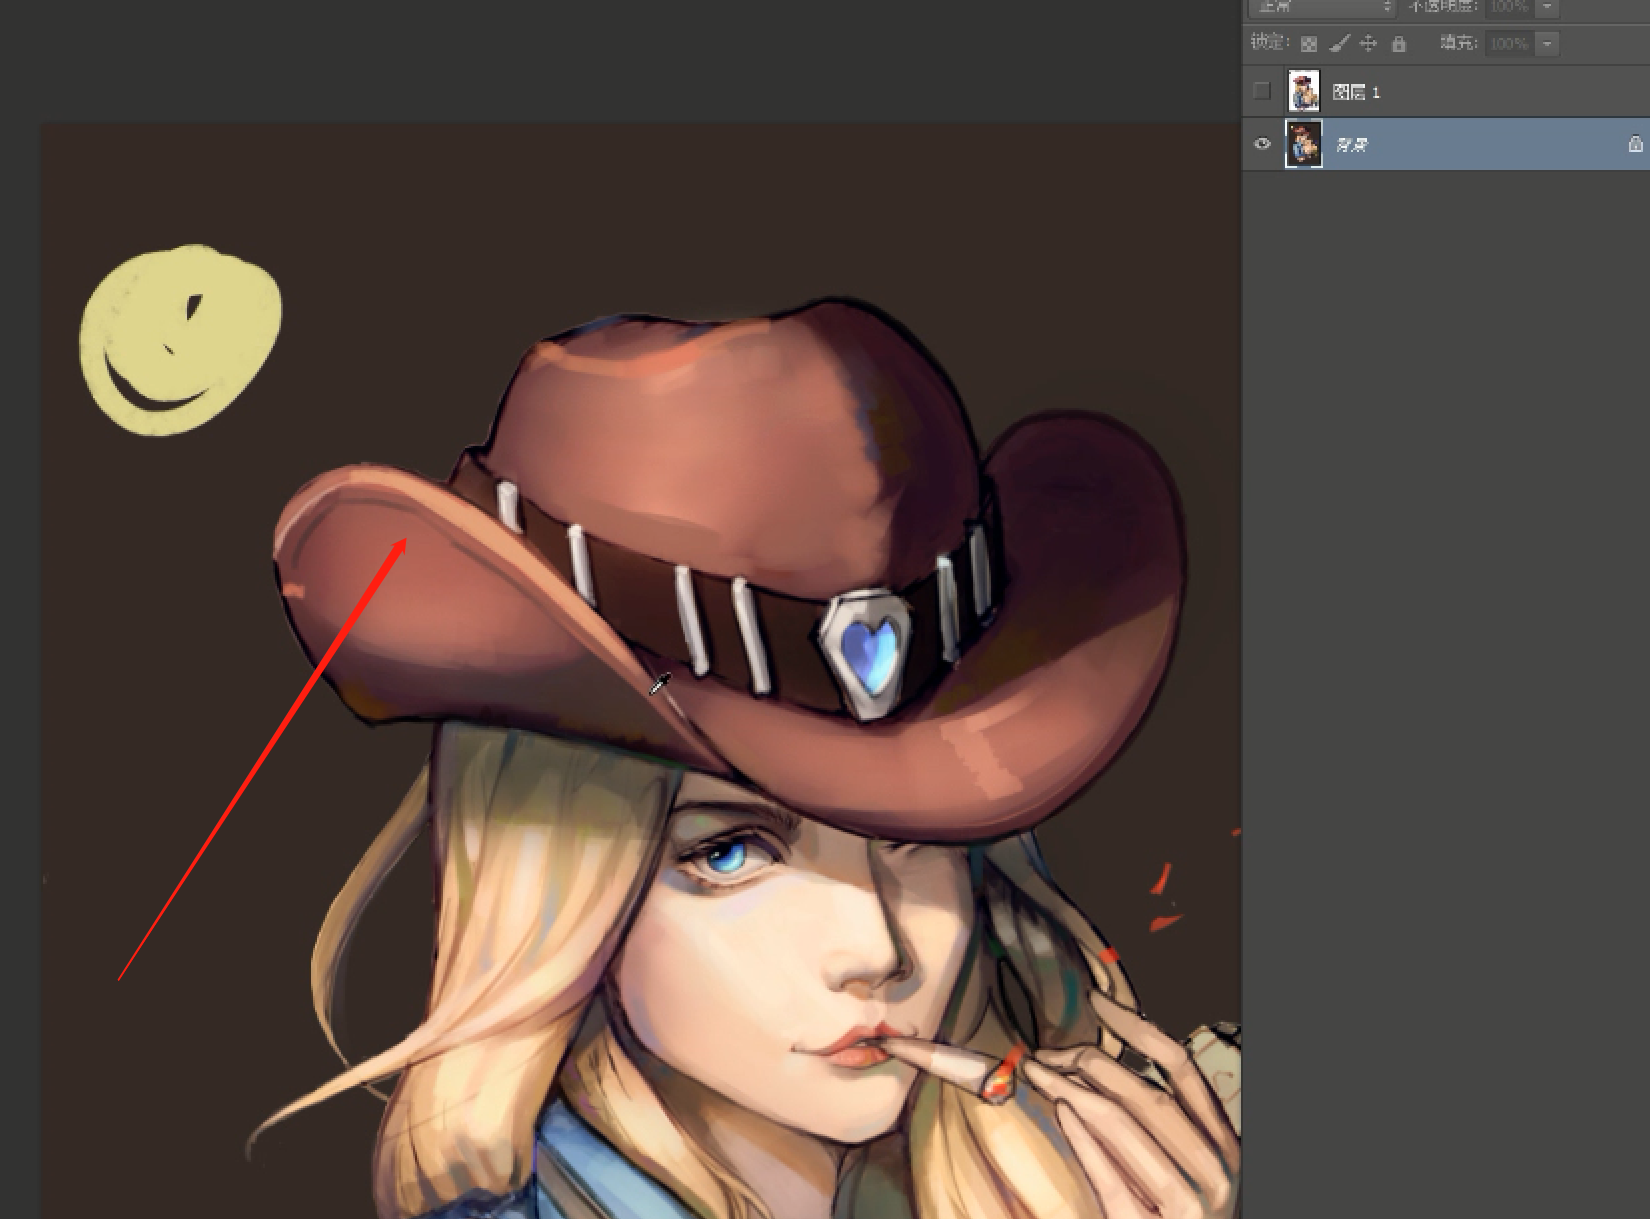Image resolution: width=1650 pixels, height=1219 pixels.
Task: Click the lock position move icon
Action: point(1369,43)
